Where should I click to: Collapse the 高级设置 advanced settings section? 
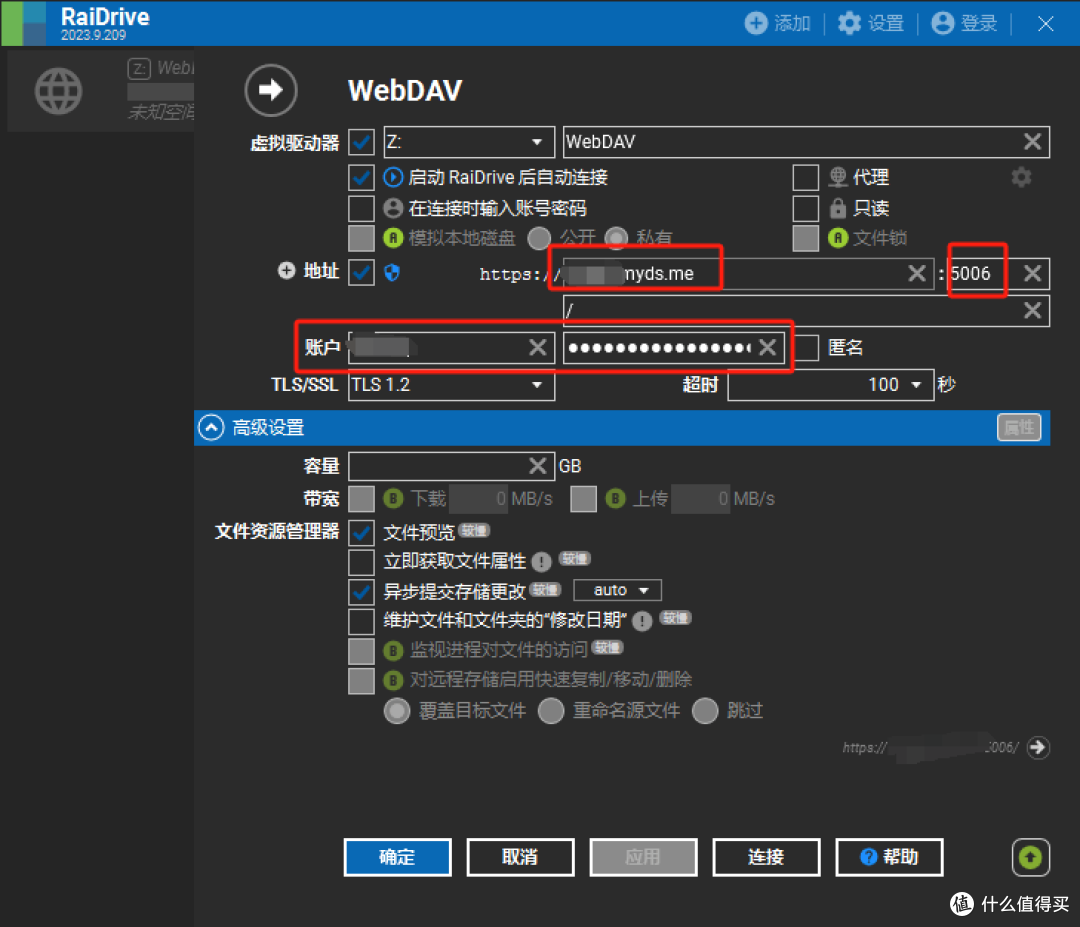[211, 427]
